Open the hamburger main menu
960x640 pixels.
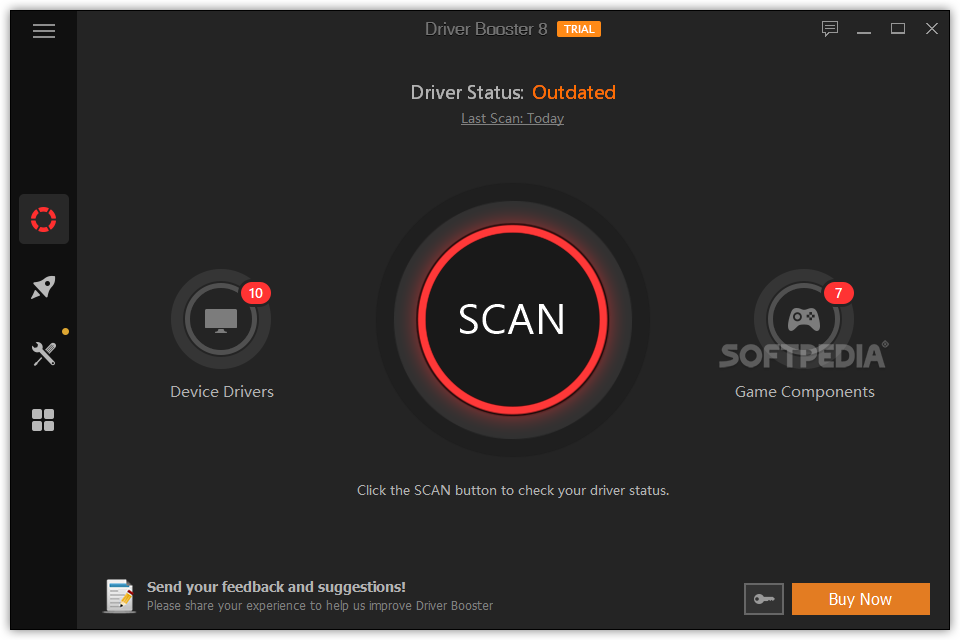(x=44, y=31)
